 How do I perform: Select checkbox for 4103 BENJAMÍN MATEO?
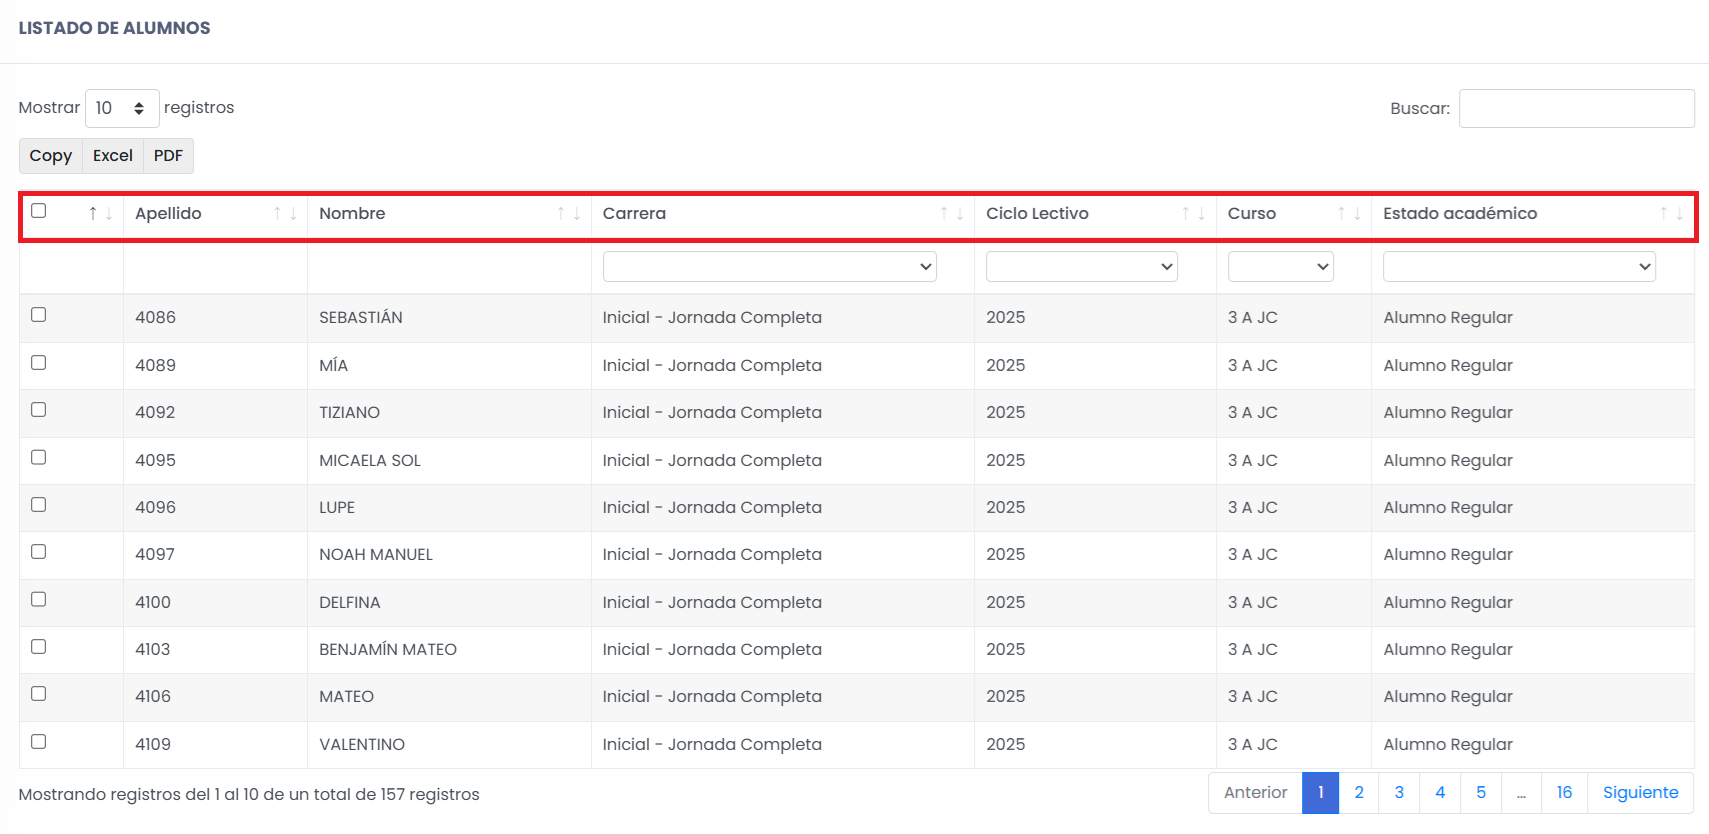click(39, 647)
